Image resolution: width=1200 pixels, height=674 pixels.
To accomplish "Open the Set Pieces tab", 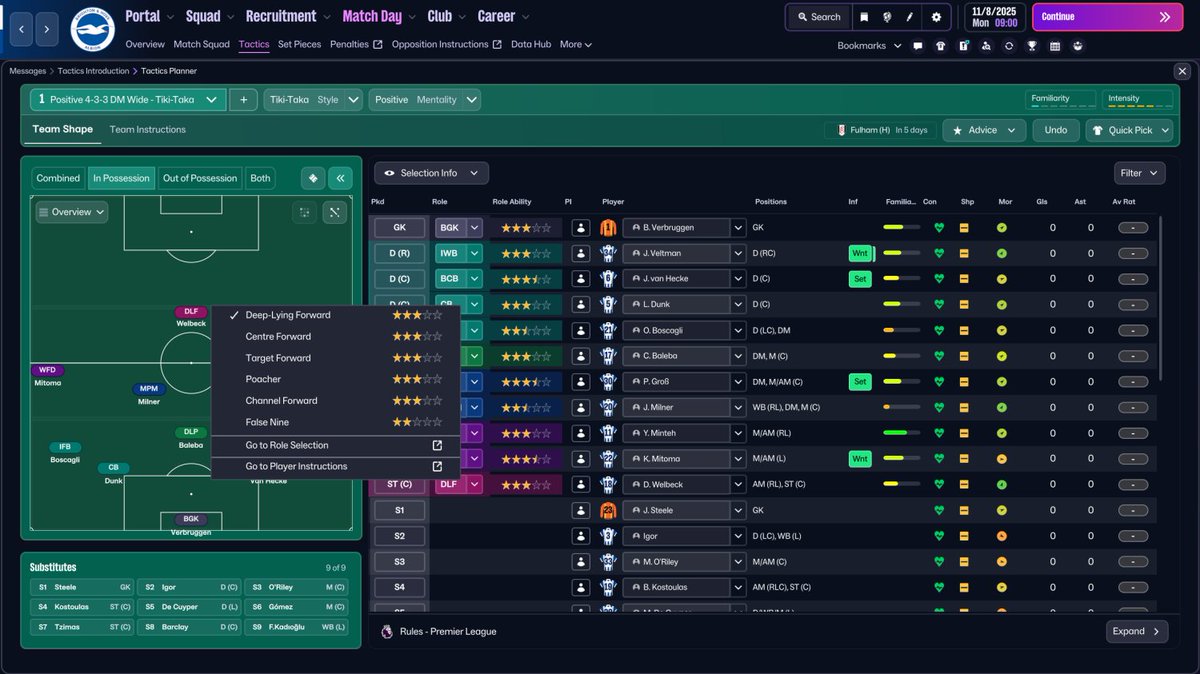I will click(x=300, y=44).
